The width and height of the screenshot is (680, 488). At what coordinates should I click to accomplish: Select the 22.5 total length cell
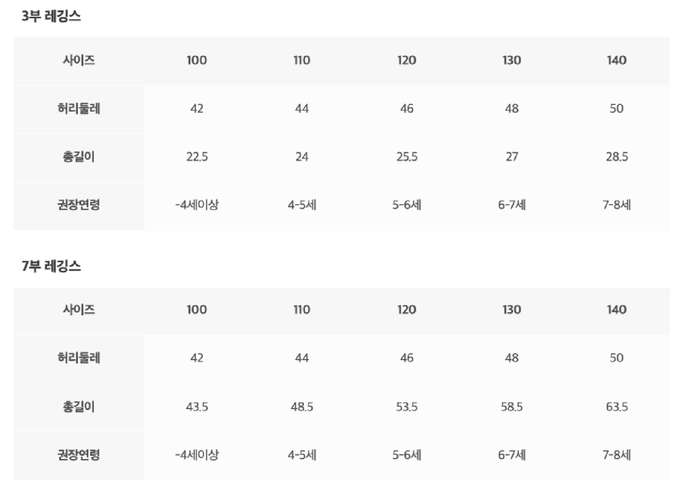pyautogui.click(x=197, y=156)
